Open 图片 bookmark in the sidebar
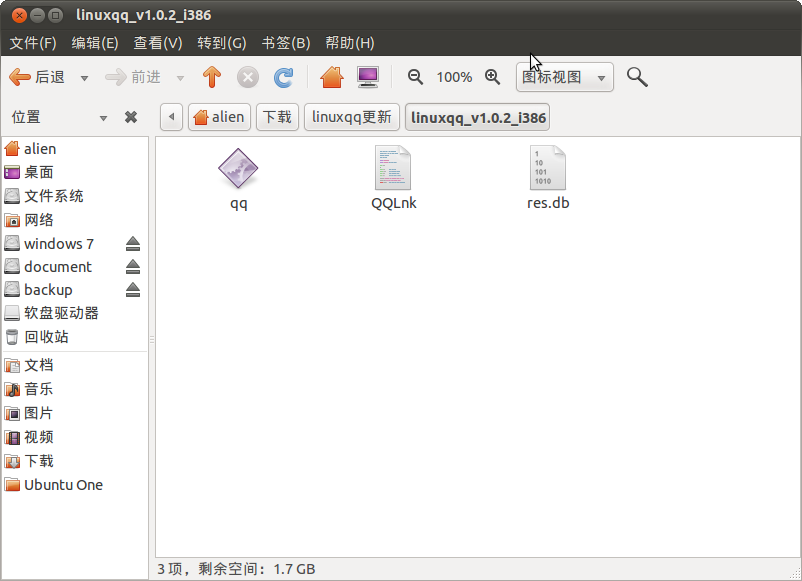 75,413
